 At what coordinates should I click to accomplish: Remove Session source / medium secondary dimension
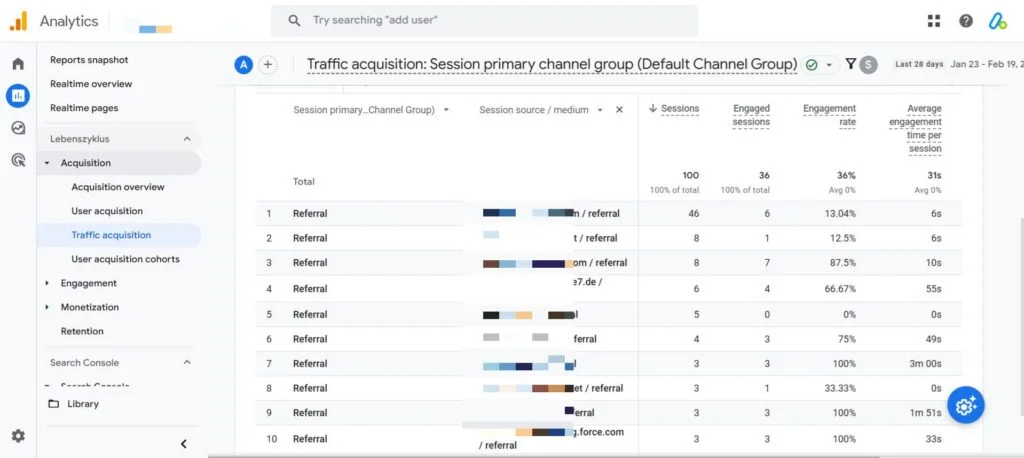click(619, 110)
